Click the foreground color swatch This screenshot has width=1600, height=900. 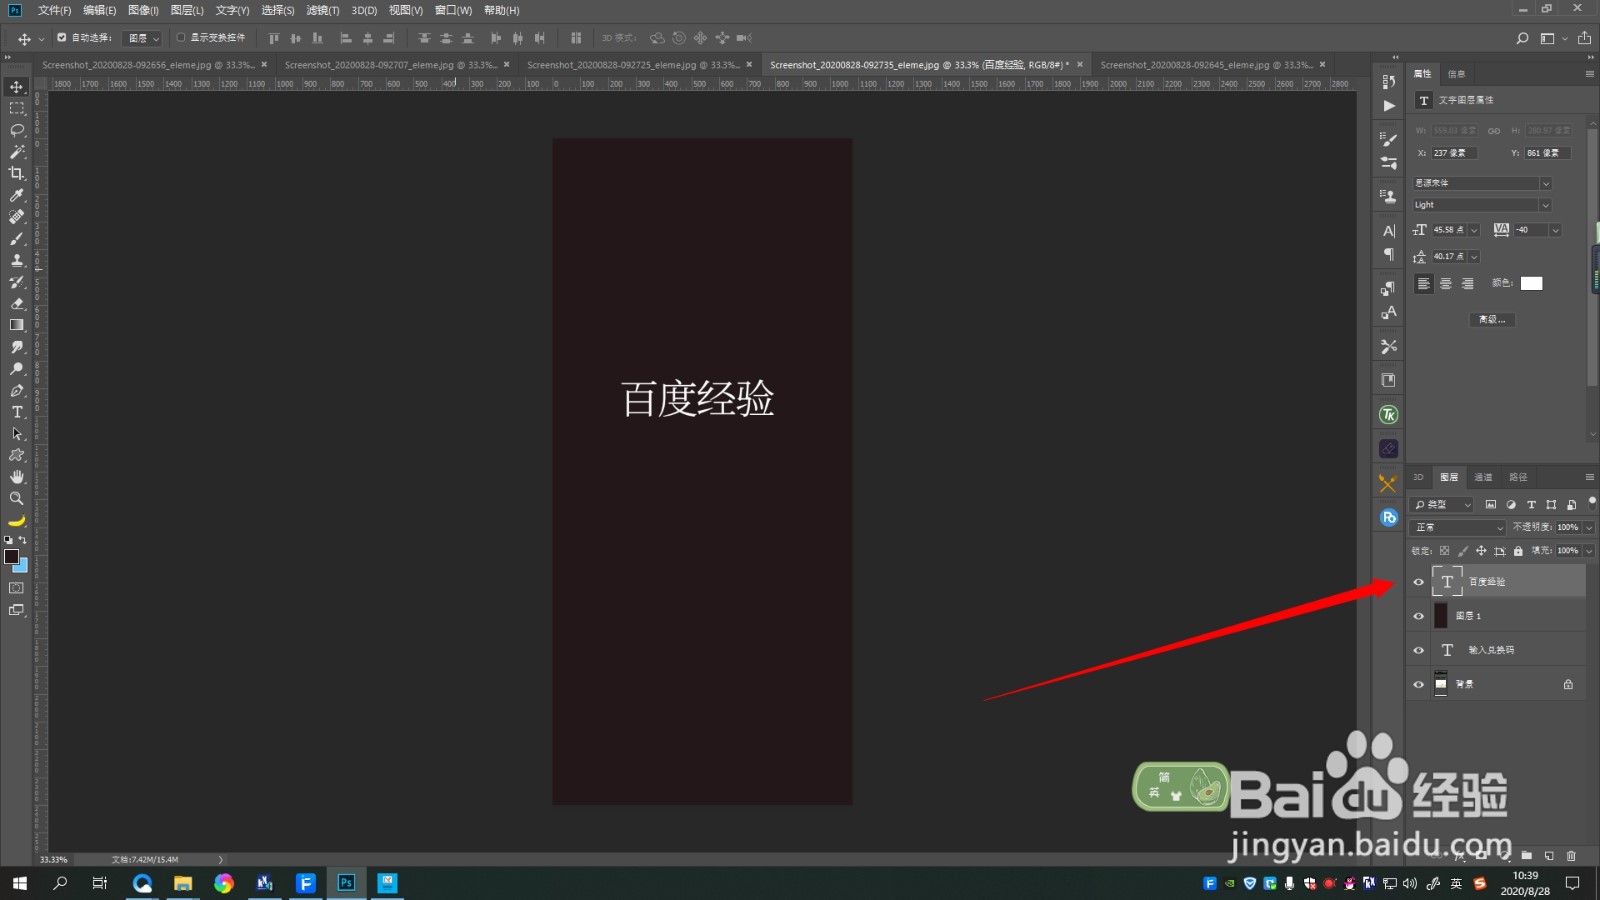click(x=12, y=557)
